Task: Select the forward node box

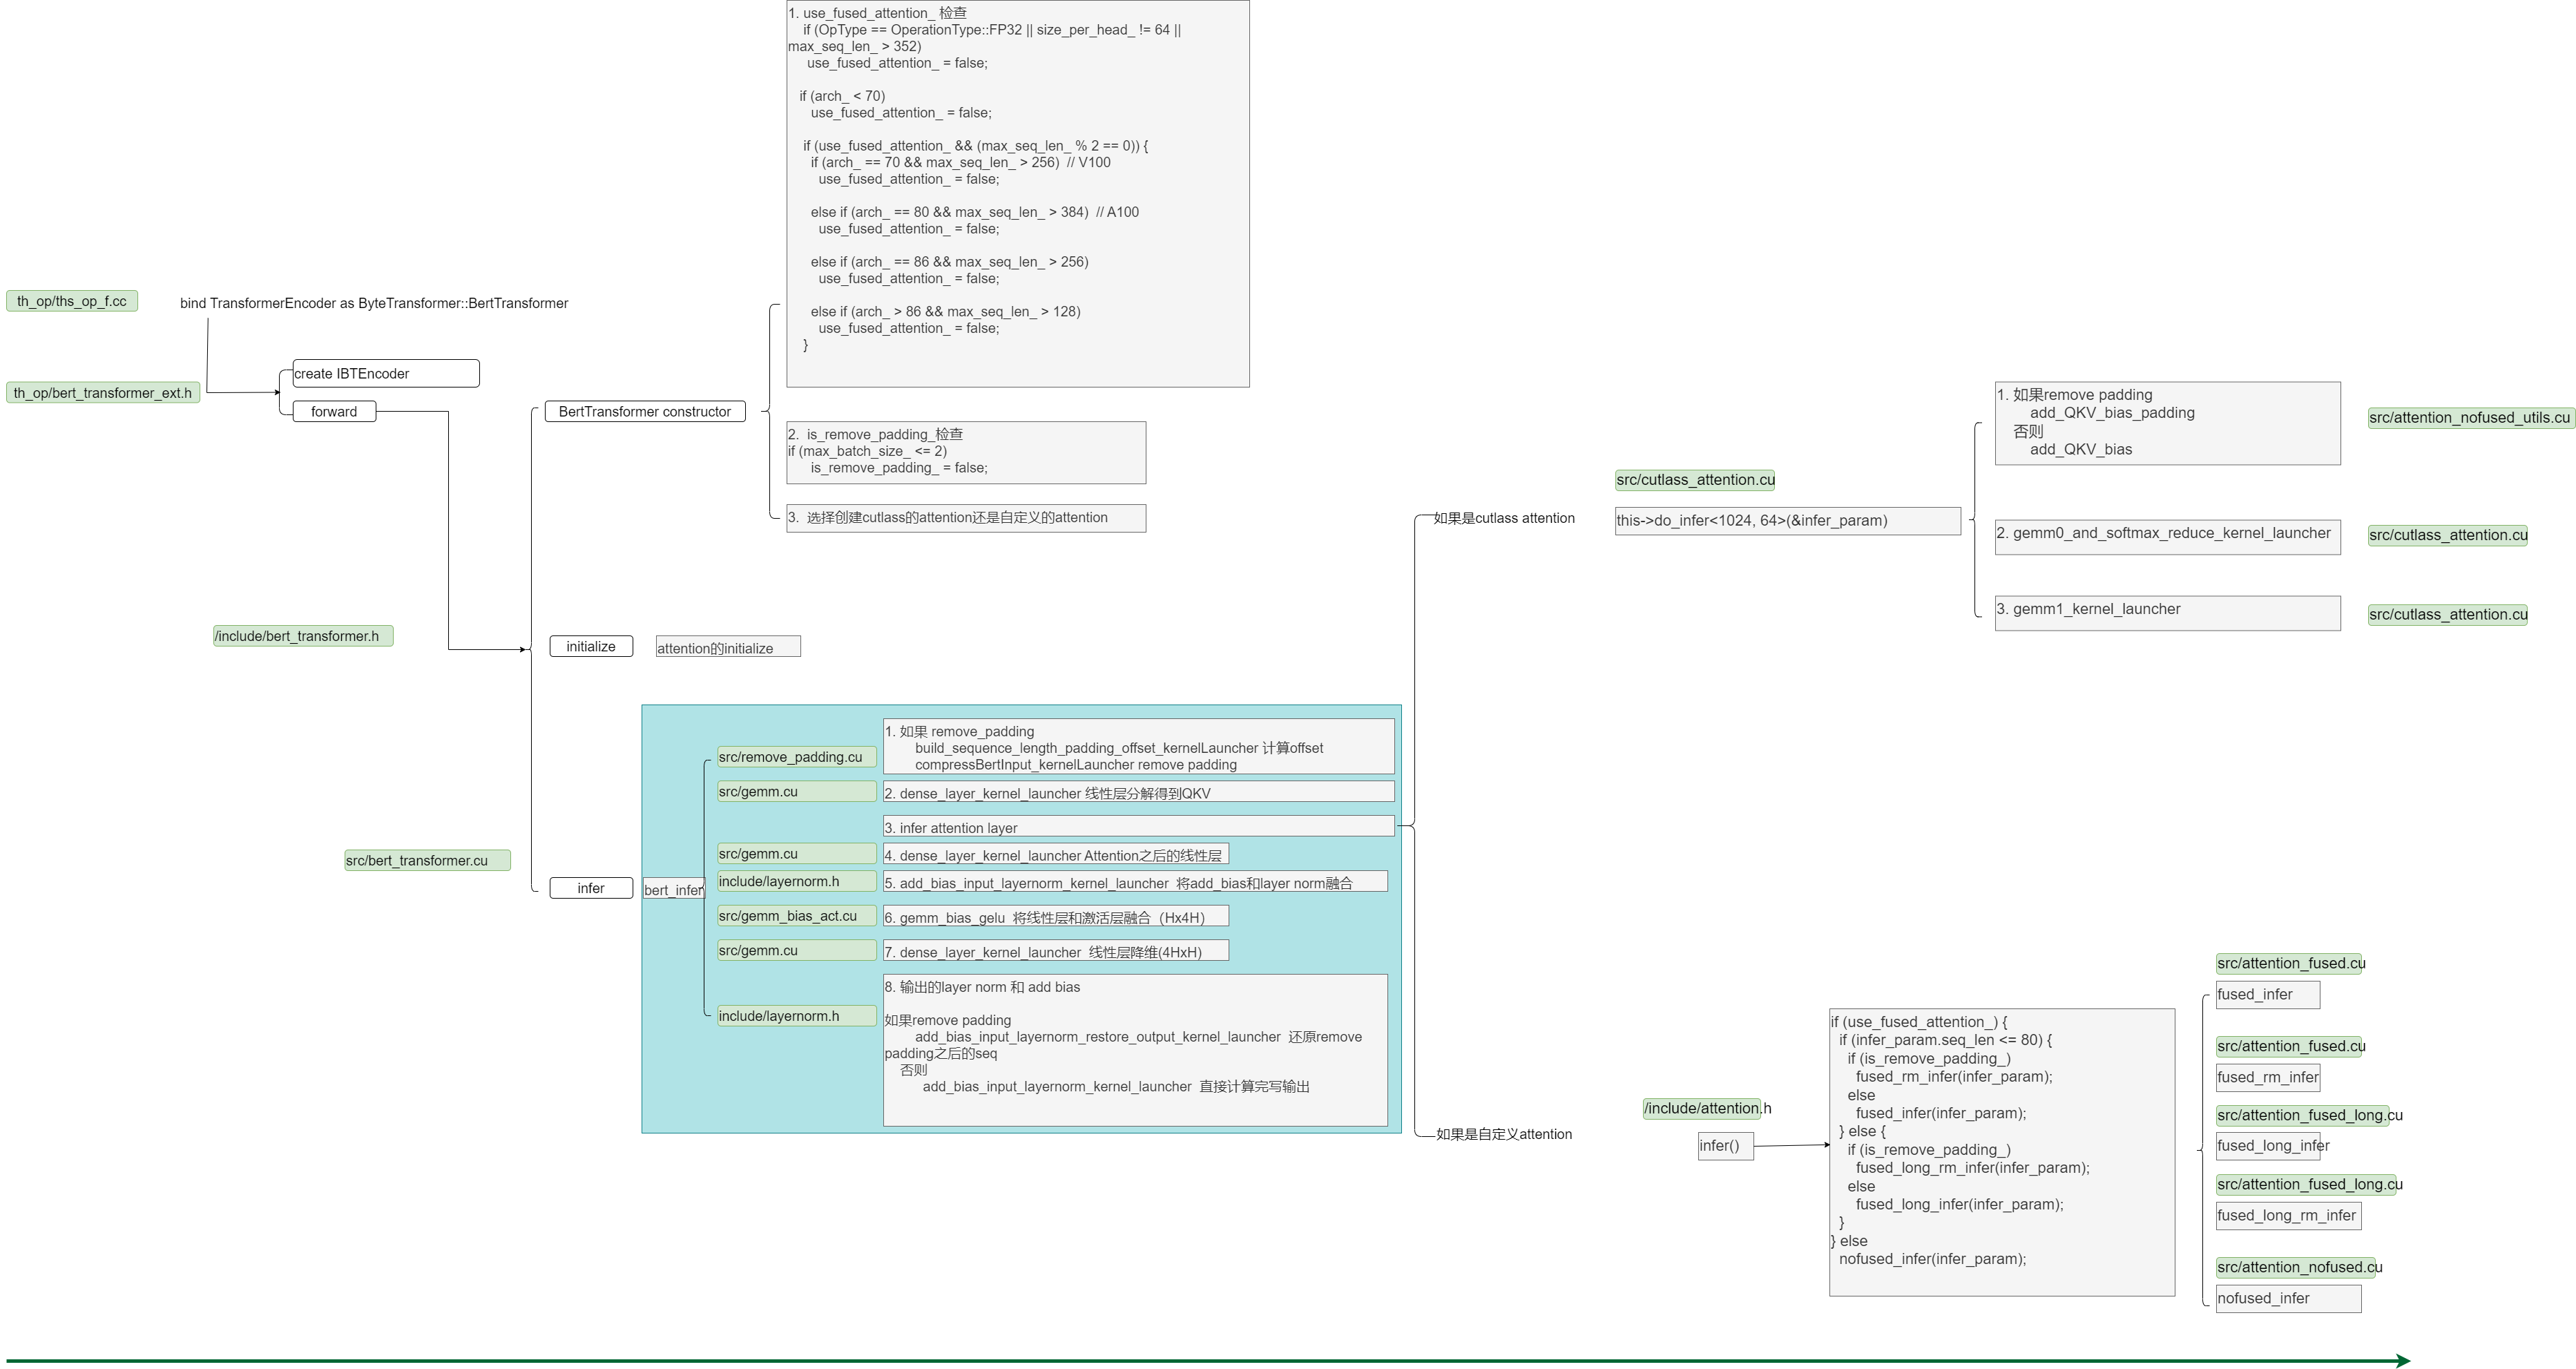Action: 334,411
